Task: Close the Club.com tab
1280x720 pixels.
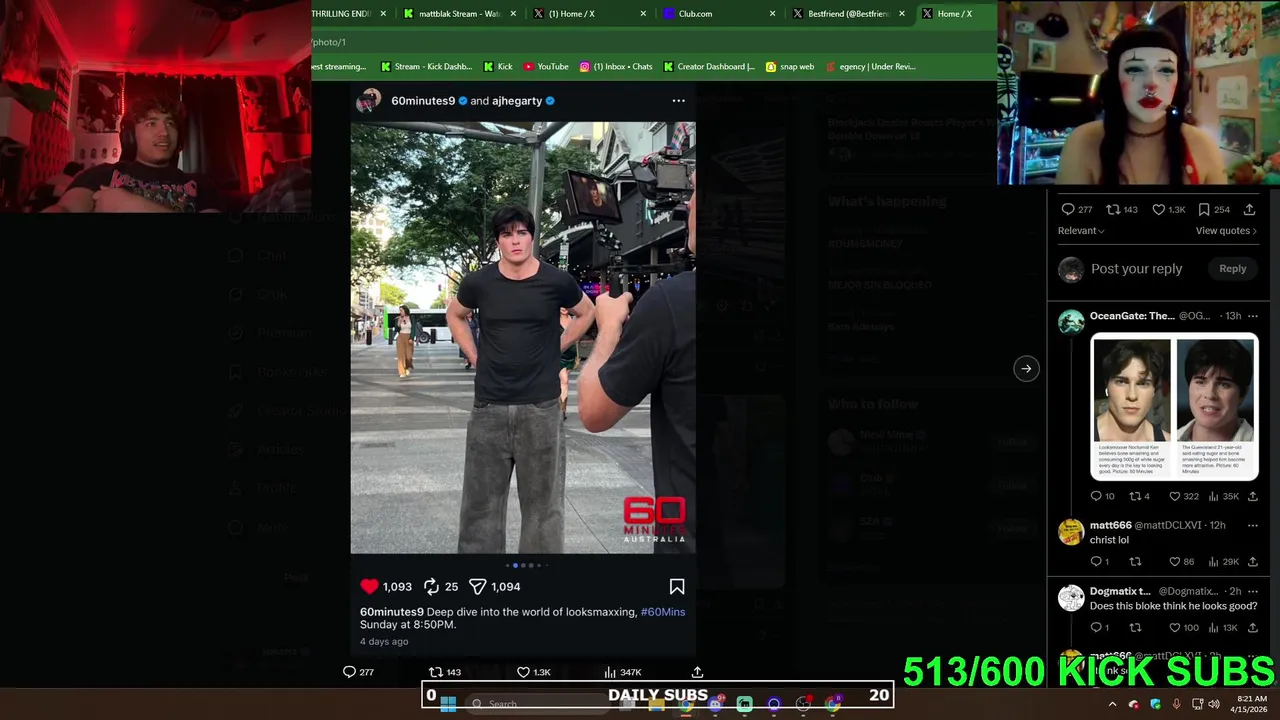Action: click(772, 14)
